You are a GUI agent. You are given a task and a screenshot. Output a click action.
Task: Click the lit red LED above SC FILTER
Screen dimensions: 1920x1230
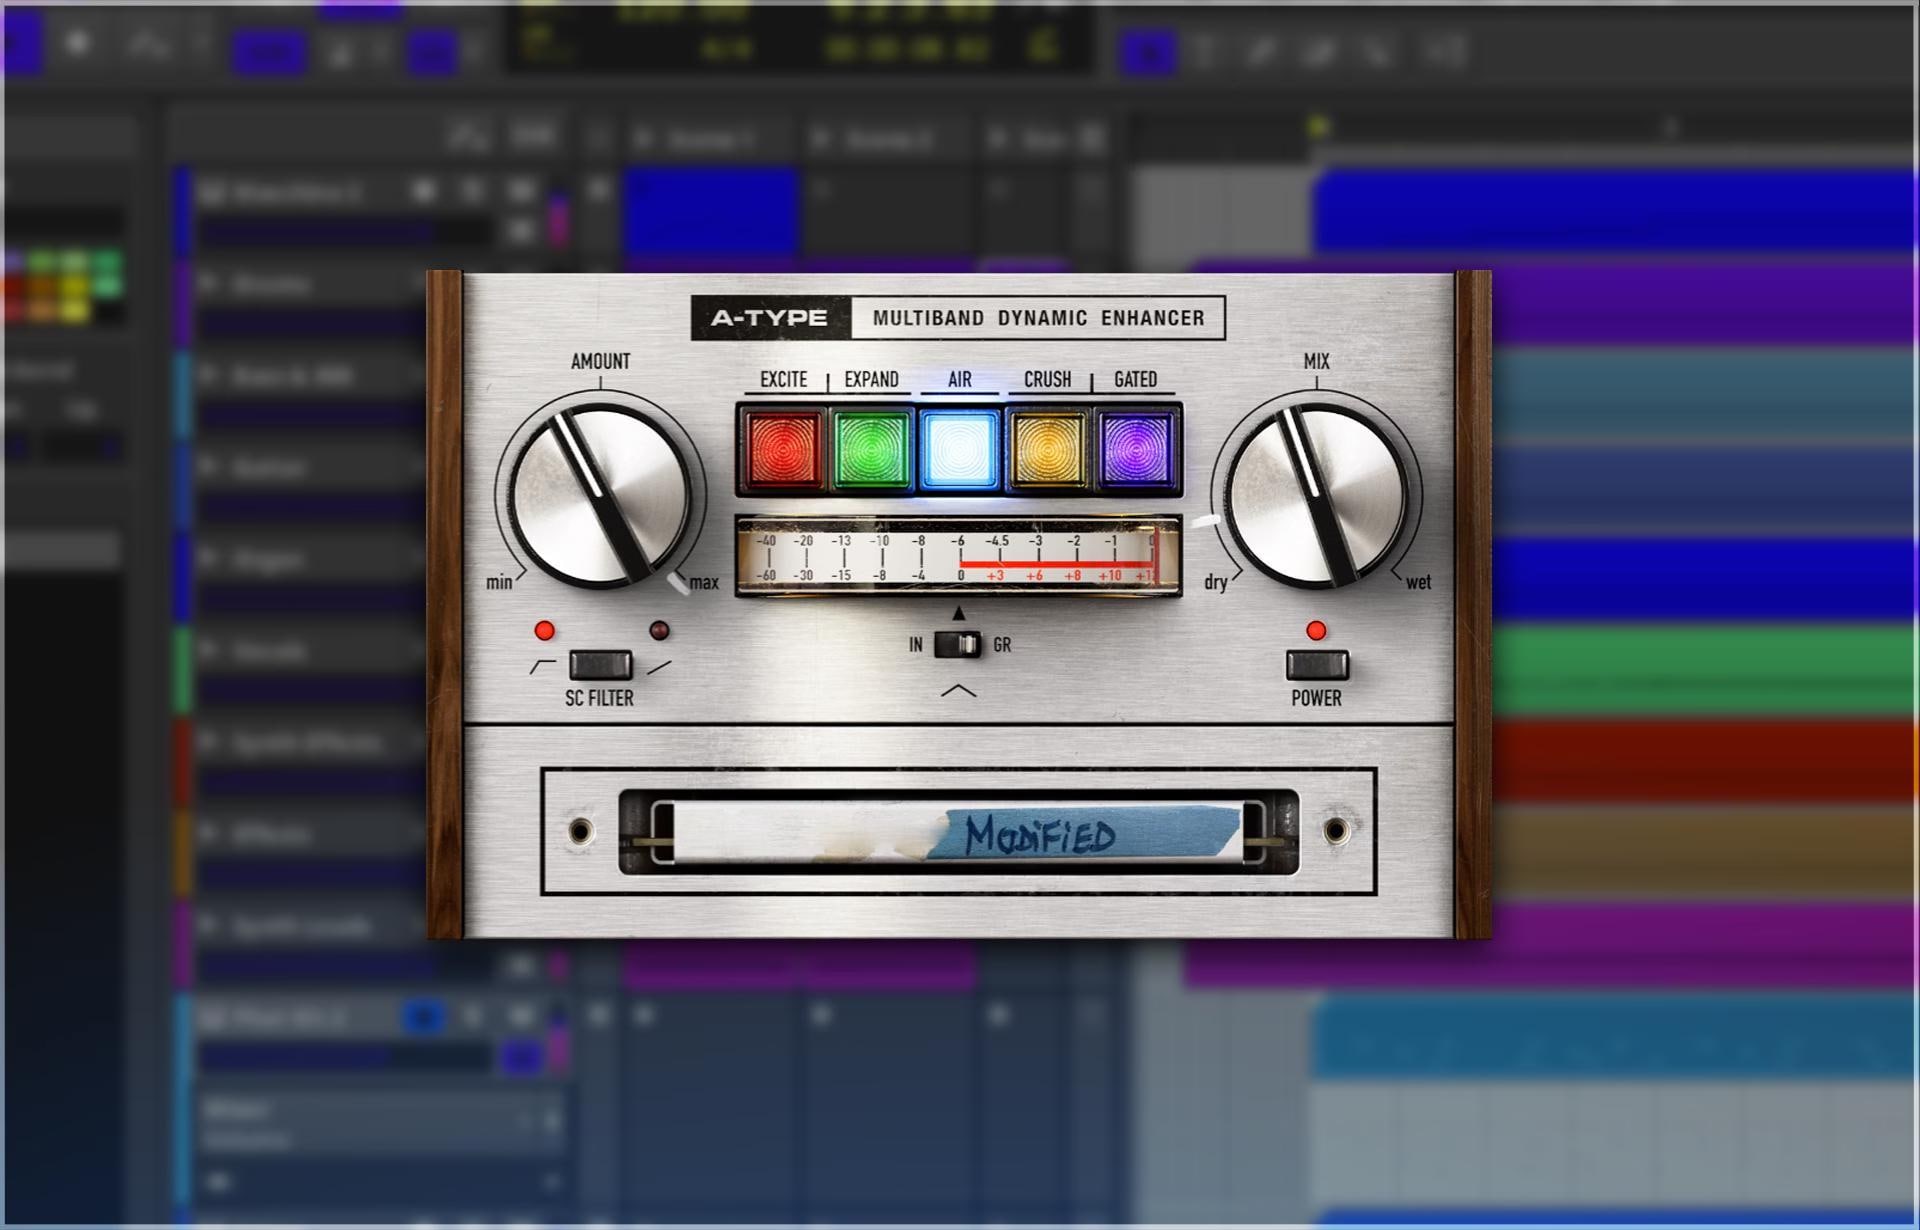coord(544,630)
